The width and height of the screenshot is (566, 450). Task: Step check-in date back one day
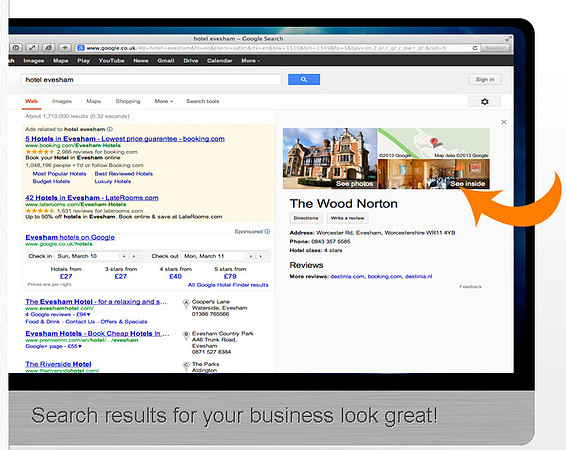tap(124, 256)
